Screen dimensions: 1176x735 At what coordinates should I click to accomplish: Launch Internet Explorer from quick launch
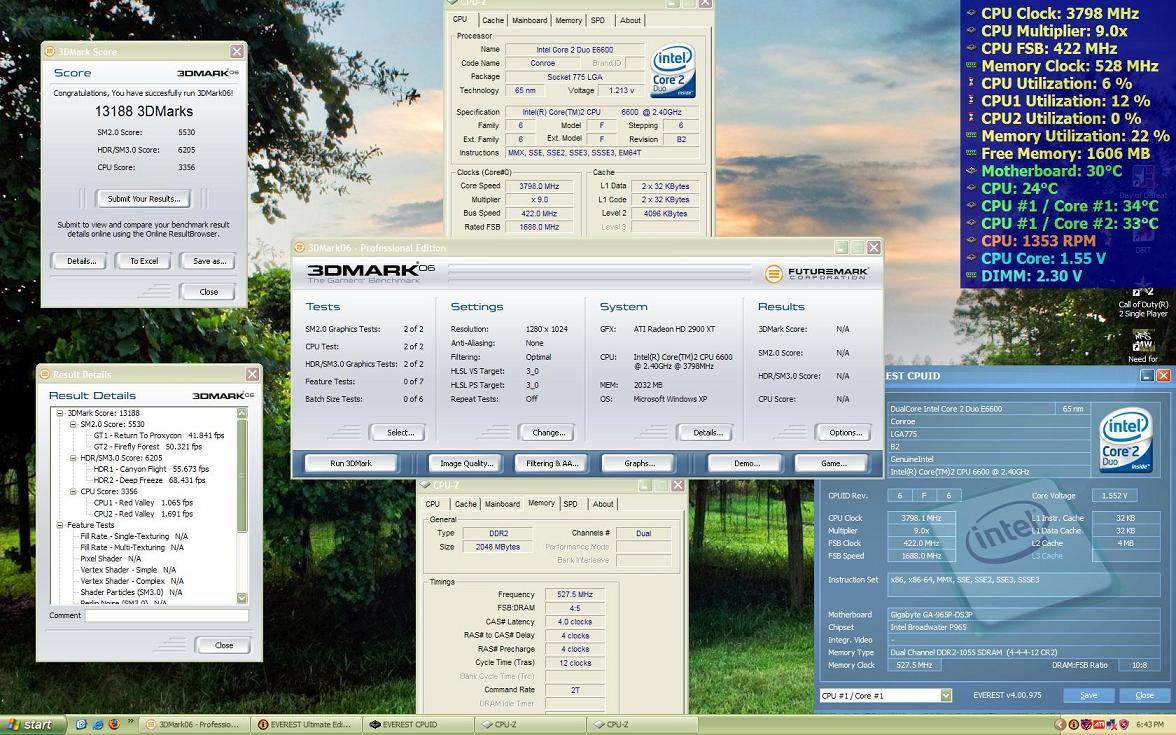[x=98, y=724]
